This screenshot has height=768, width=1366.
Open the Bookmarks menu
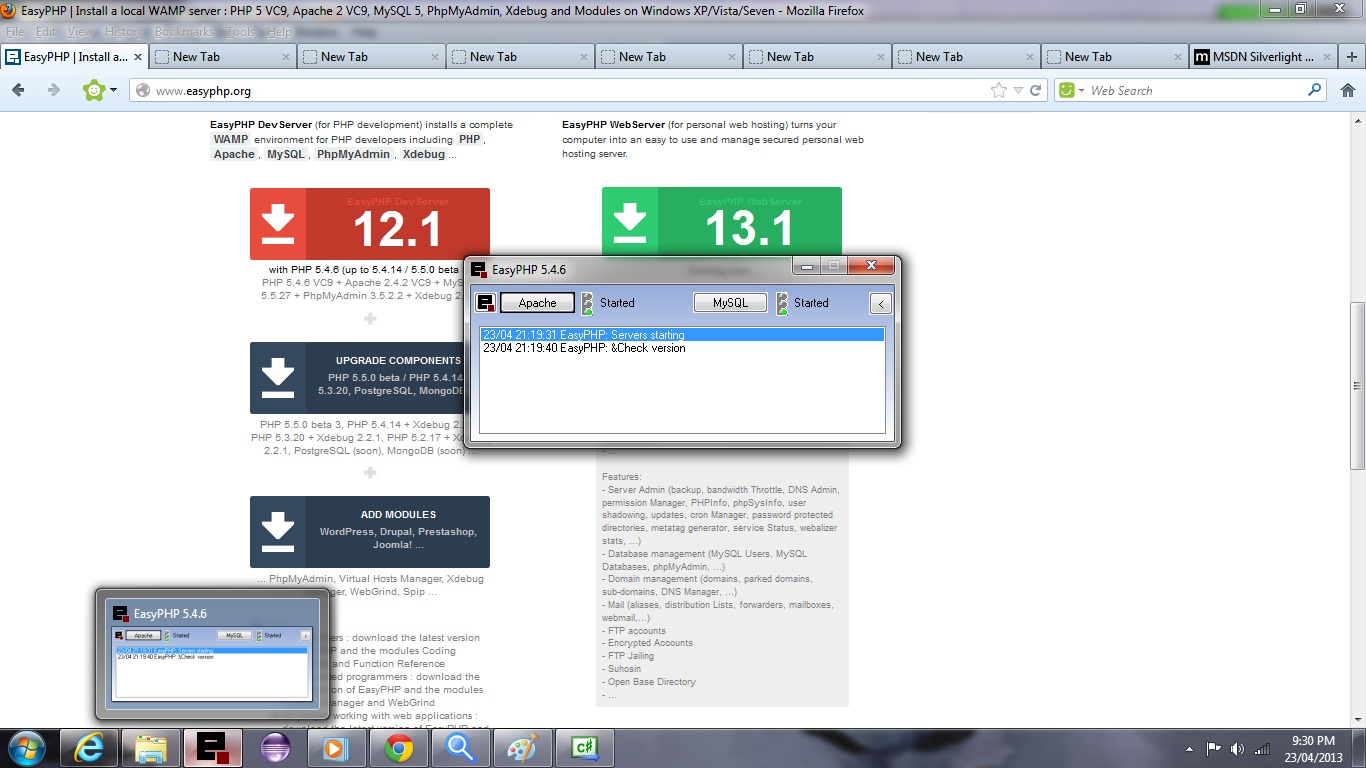click(184, 32)
